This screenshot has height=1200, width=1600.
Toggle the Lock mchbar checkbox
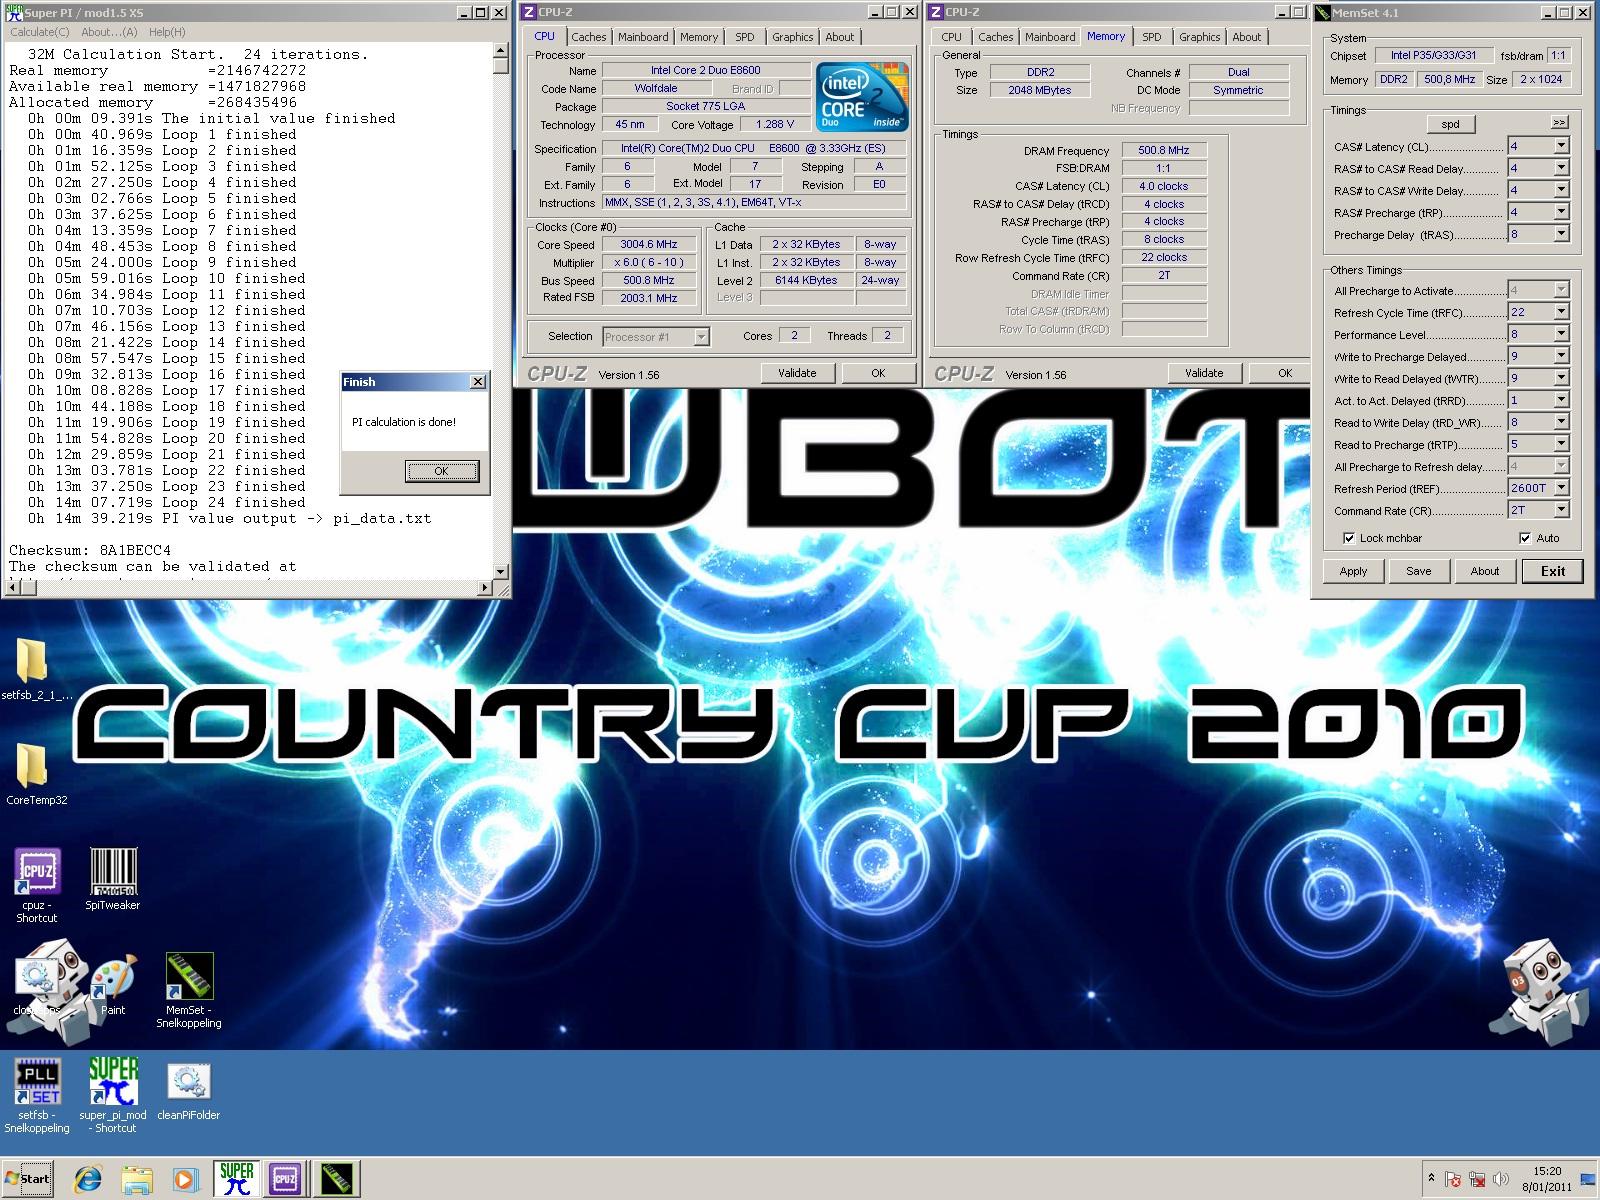1349,538
